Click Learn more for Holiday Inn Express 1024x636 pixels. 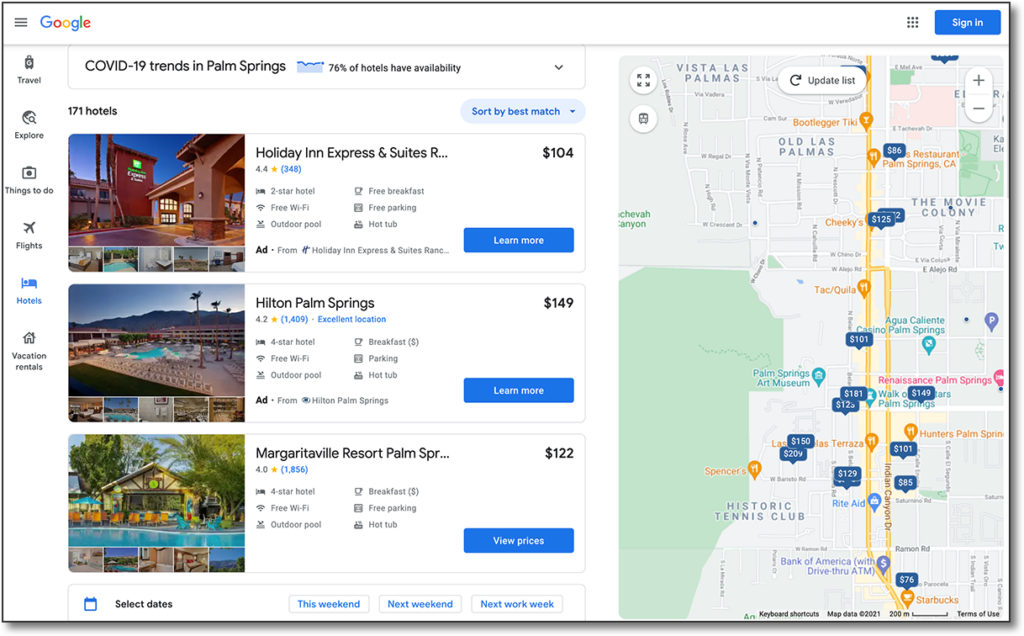pos(519,240)
